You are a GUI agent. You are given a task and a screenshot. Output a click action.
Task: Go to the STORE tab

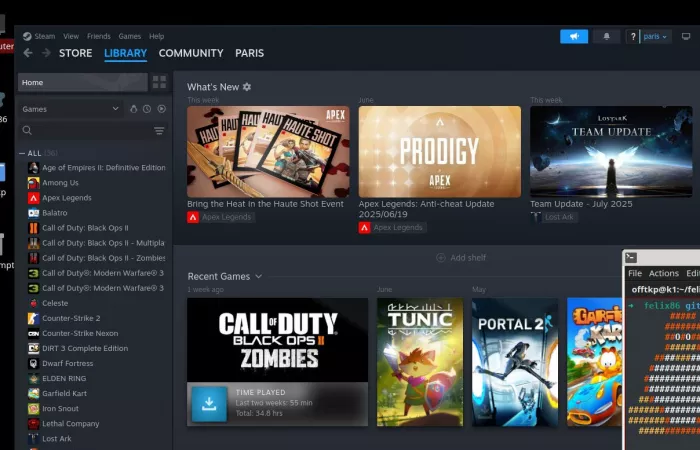[75, 53]
